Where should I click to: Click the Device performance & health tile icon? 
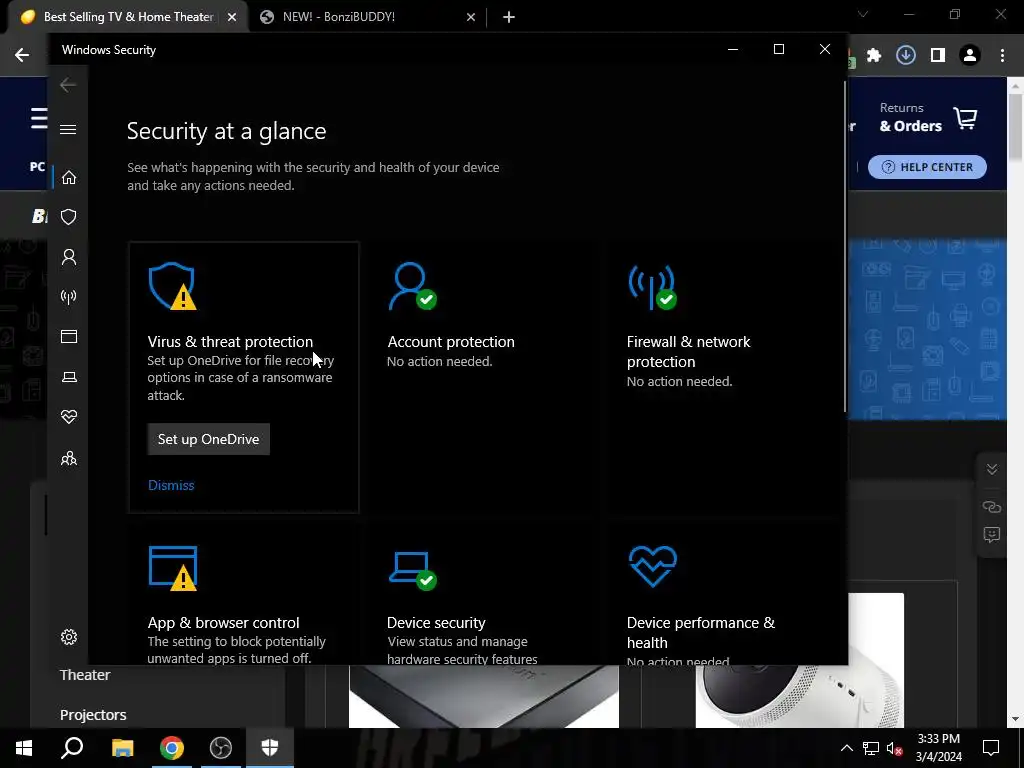click(652, 566)
